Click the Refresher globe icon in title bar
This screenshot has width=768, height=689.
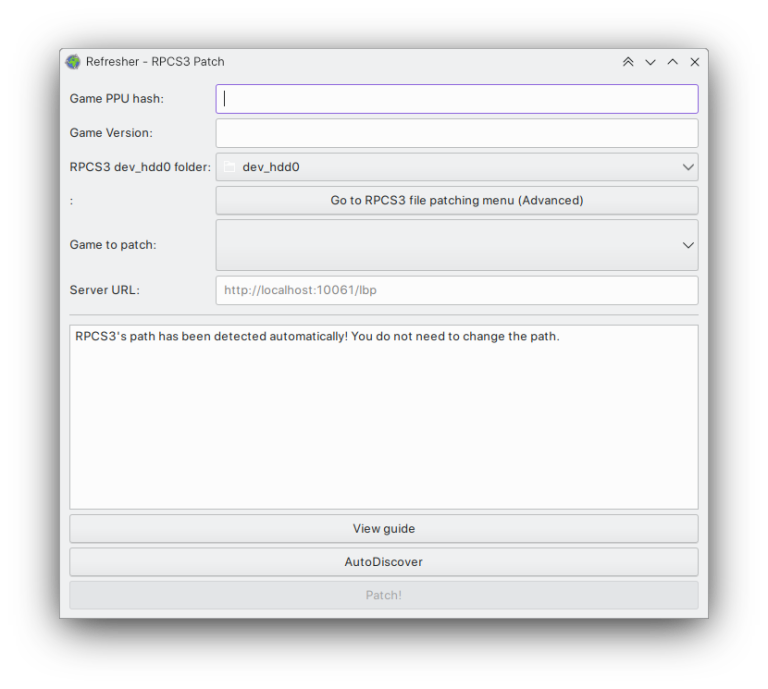73,62
